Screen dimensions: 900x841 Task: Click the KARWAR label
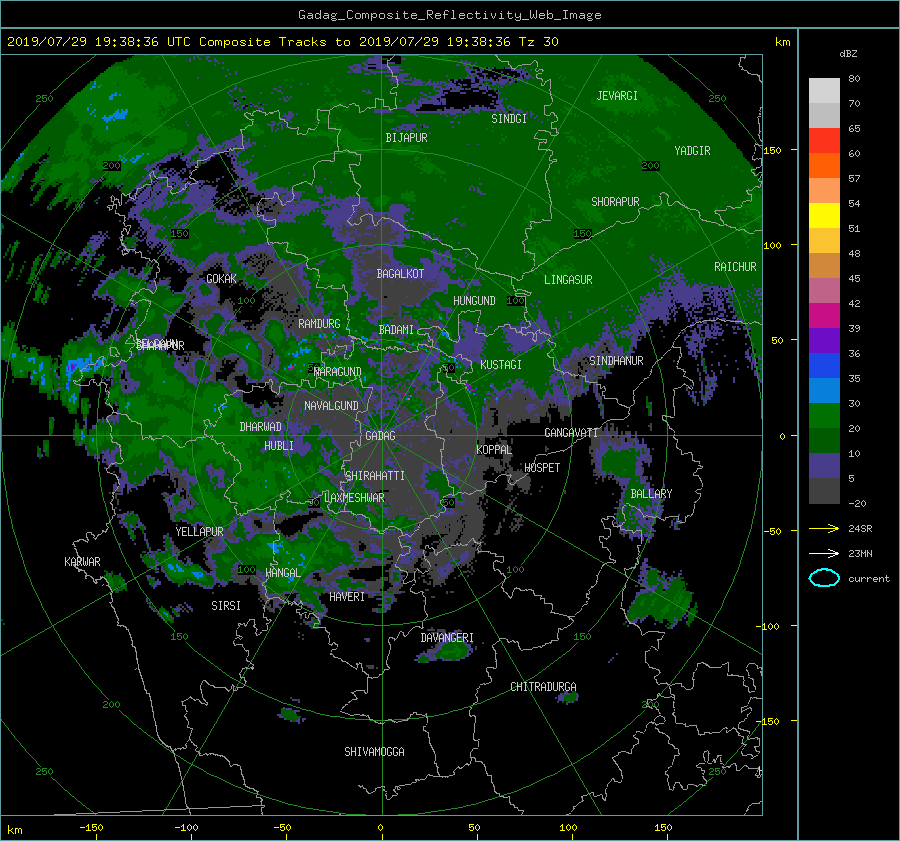(x=82, y=562)
